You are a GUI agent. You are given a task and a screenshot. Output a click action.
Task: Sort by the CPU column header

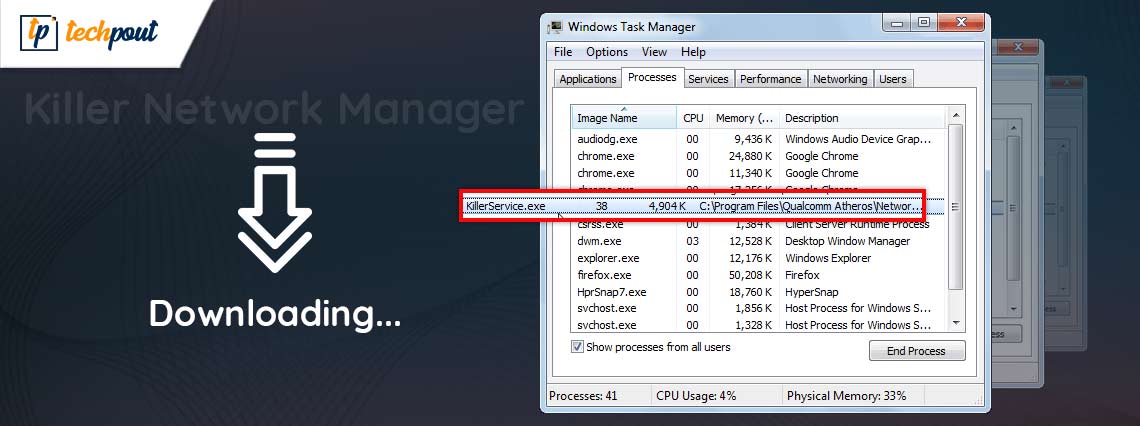click(x=693, y=118)
